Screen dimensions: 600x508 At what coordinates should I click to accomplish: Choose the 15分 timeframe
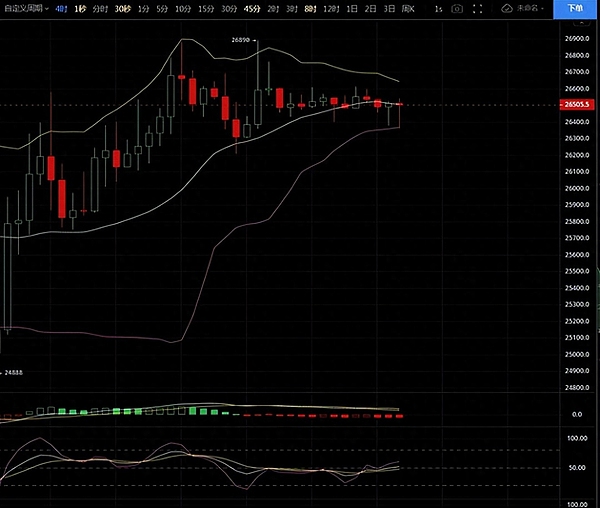click(205, 8)
